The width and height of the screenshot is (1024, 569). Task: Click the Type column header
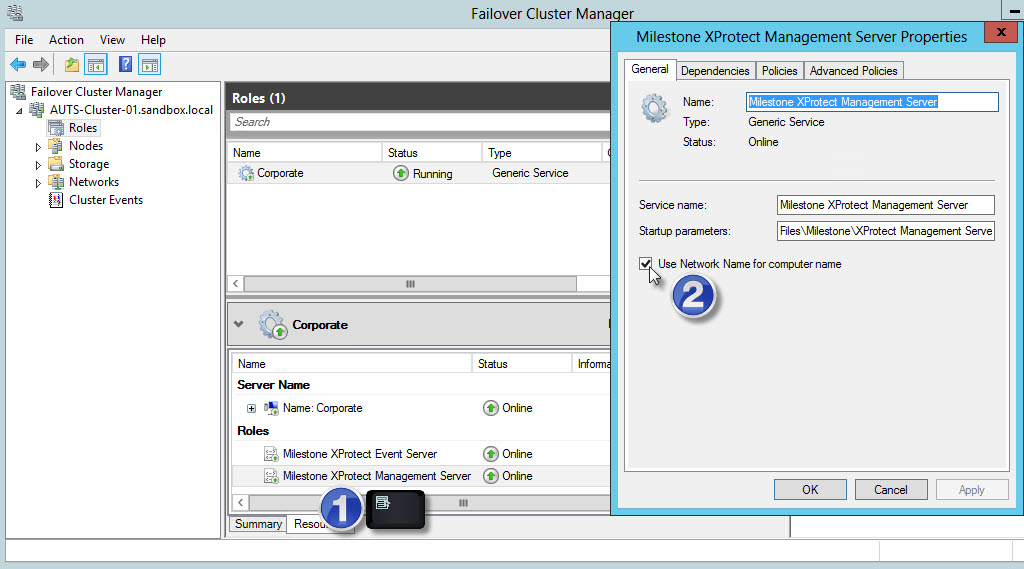tap(541, 152)
